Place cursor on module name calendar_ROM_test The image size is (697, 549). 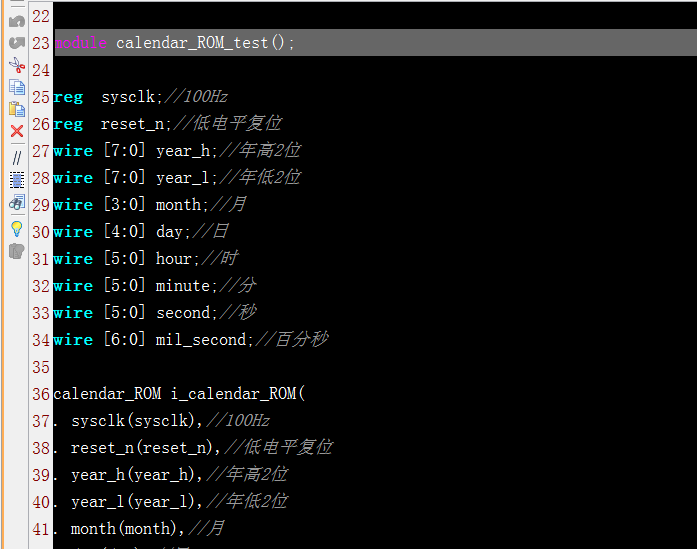point(191,43)
